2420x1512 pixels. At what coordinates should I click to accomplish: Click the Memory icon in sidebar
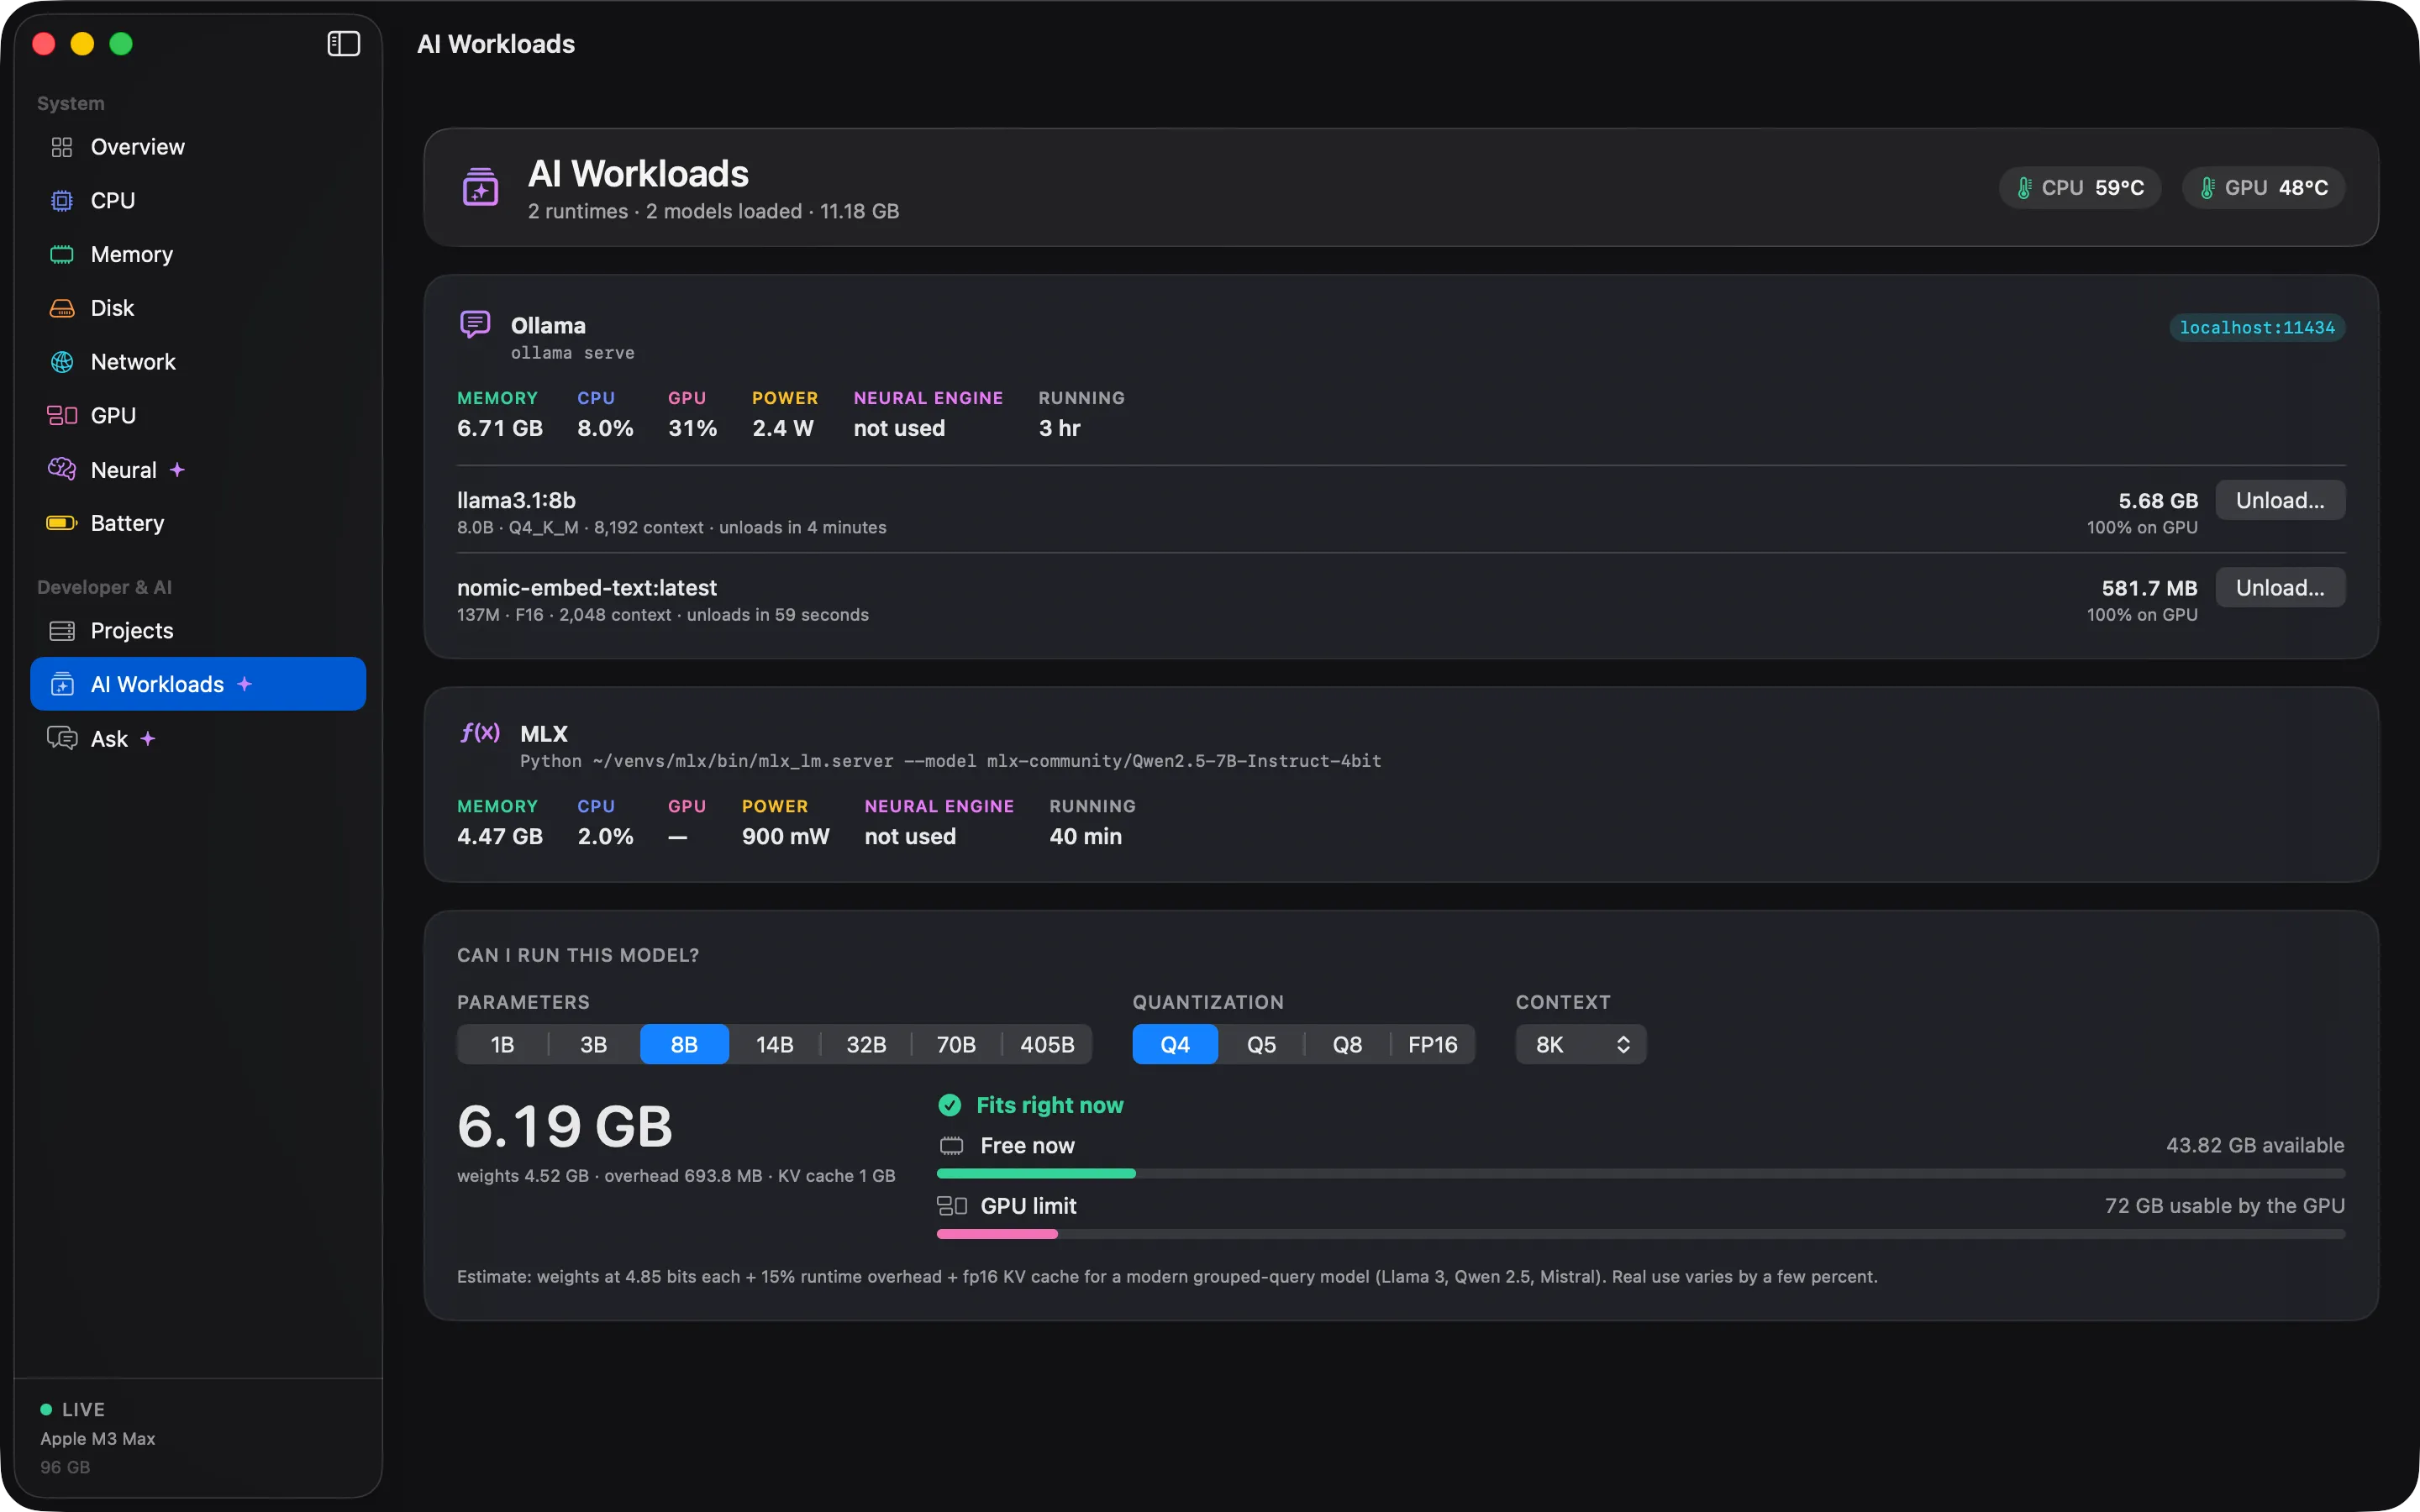click(x=62, y=254)
